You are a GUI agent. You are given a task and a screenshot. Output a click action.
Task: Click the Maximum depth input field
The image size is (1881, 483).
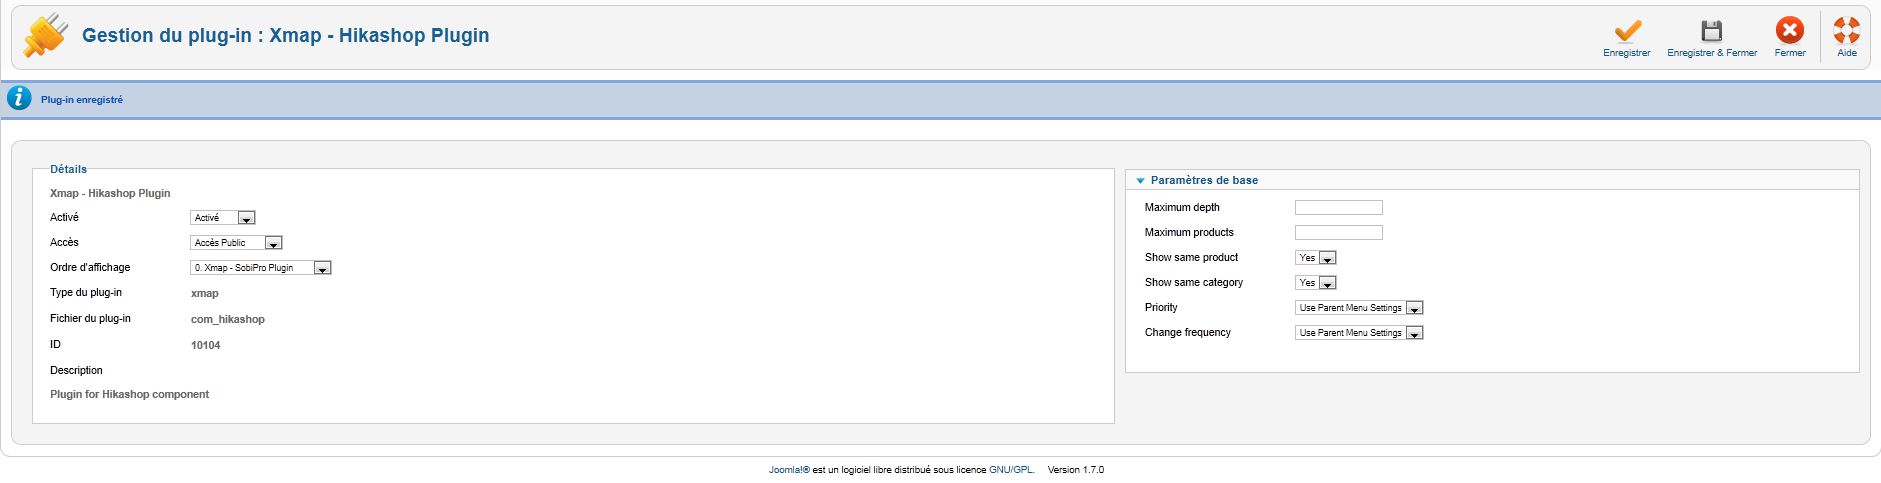(x=1339, y=208)
